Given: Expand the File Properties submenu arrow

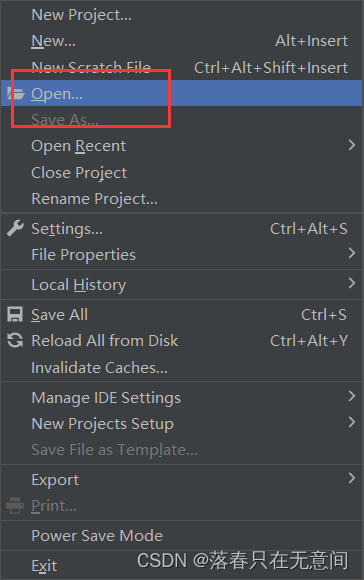Looking at the screenshot, I should pos(352,253).
